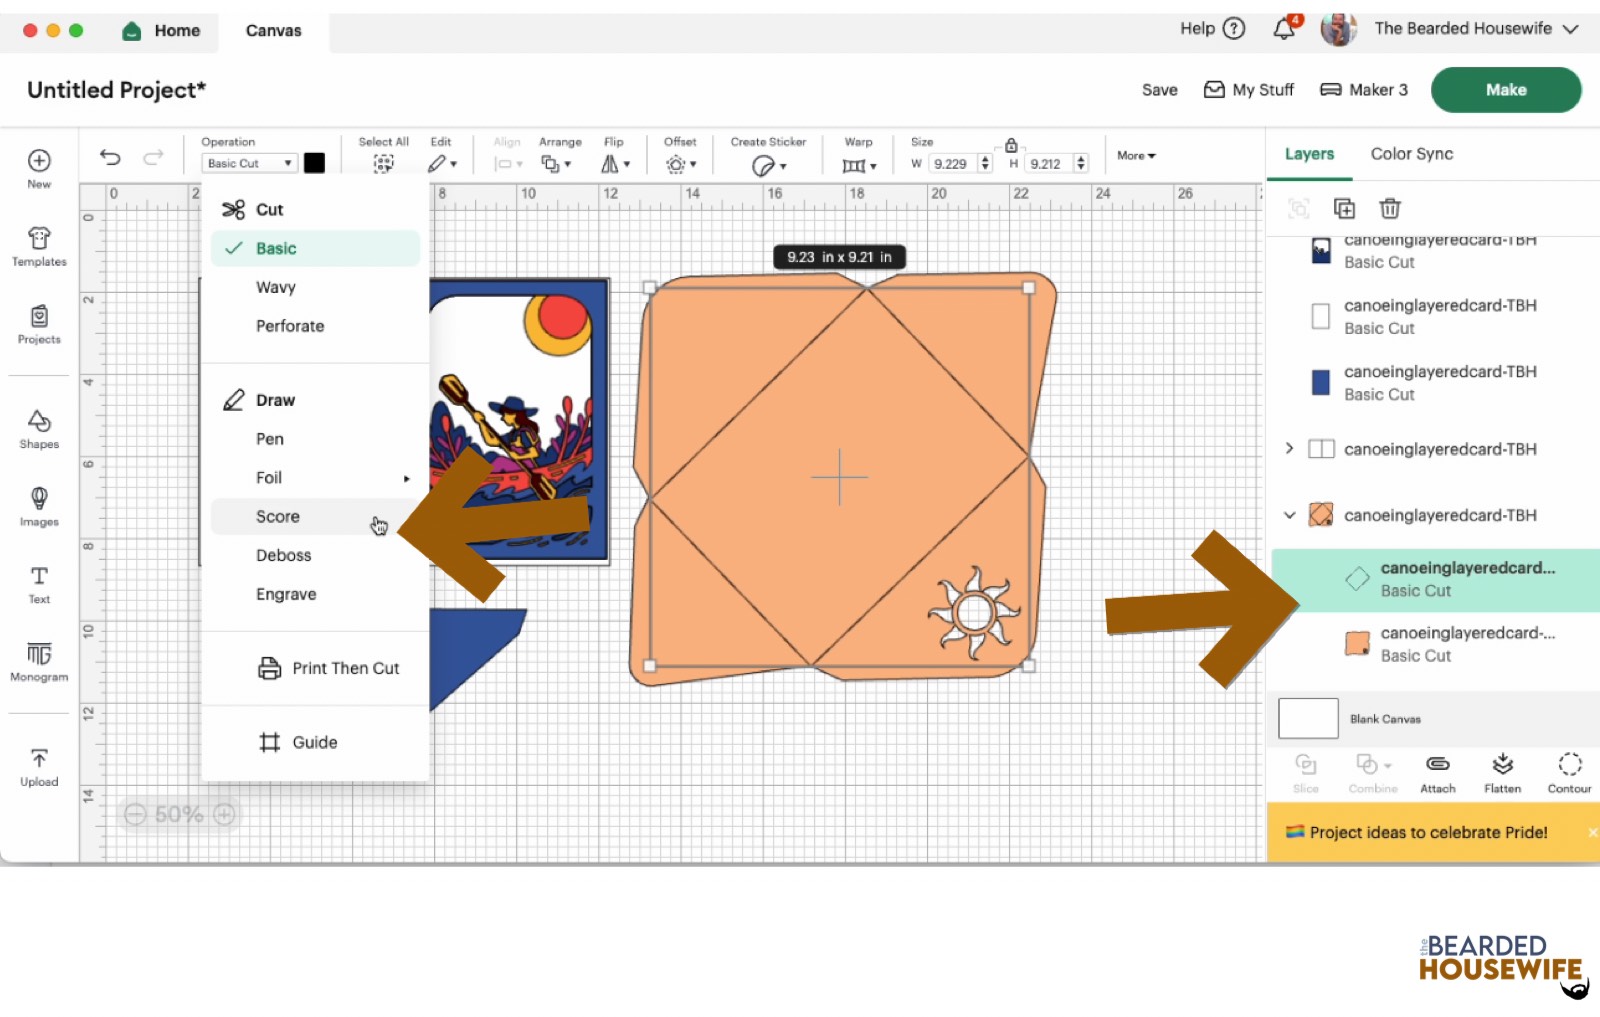Viewport: 1600px width, 1017px height.
Task: Click the green Make button
Action: click(1506, 90)
